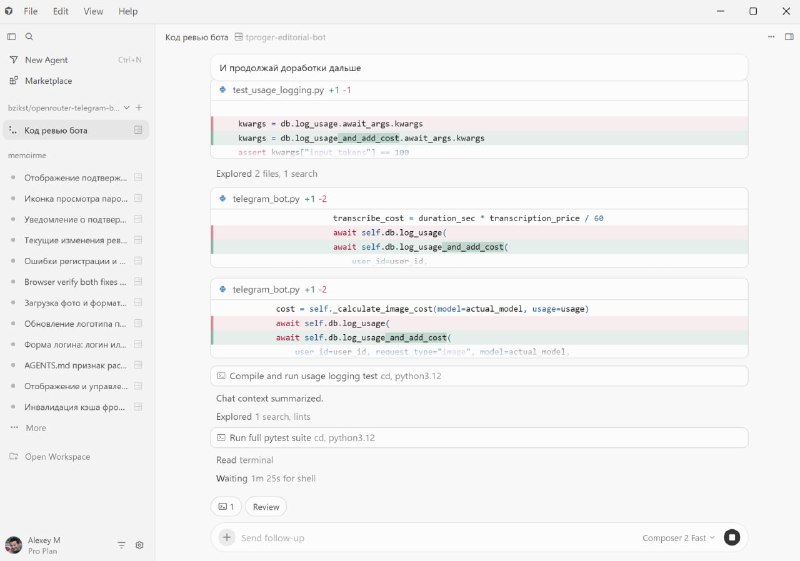Expand 'Run full pytest suite' command
Viewport: 800px width, 561px height.
(479, 438)
